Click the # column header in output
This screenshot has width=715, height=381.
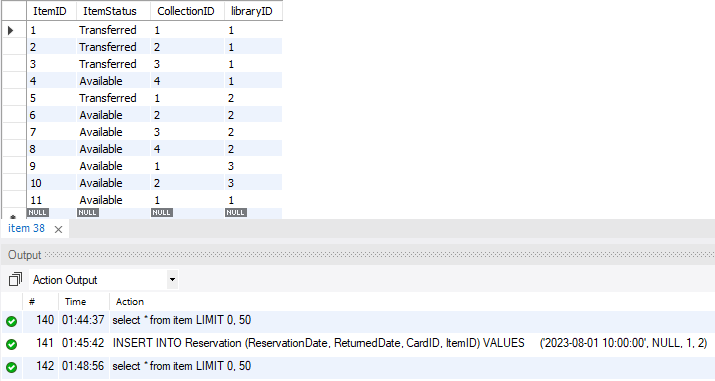pos(32,302)
